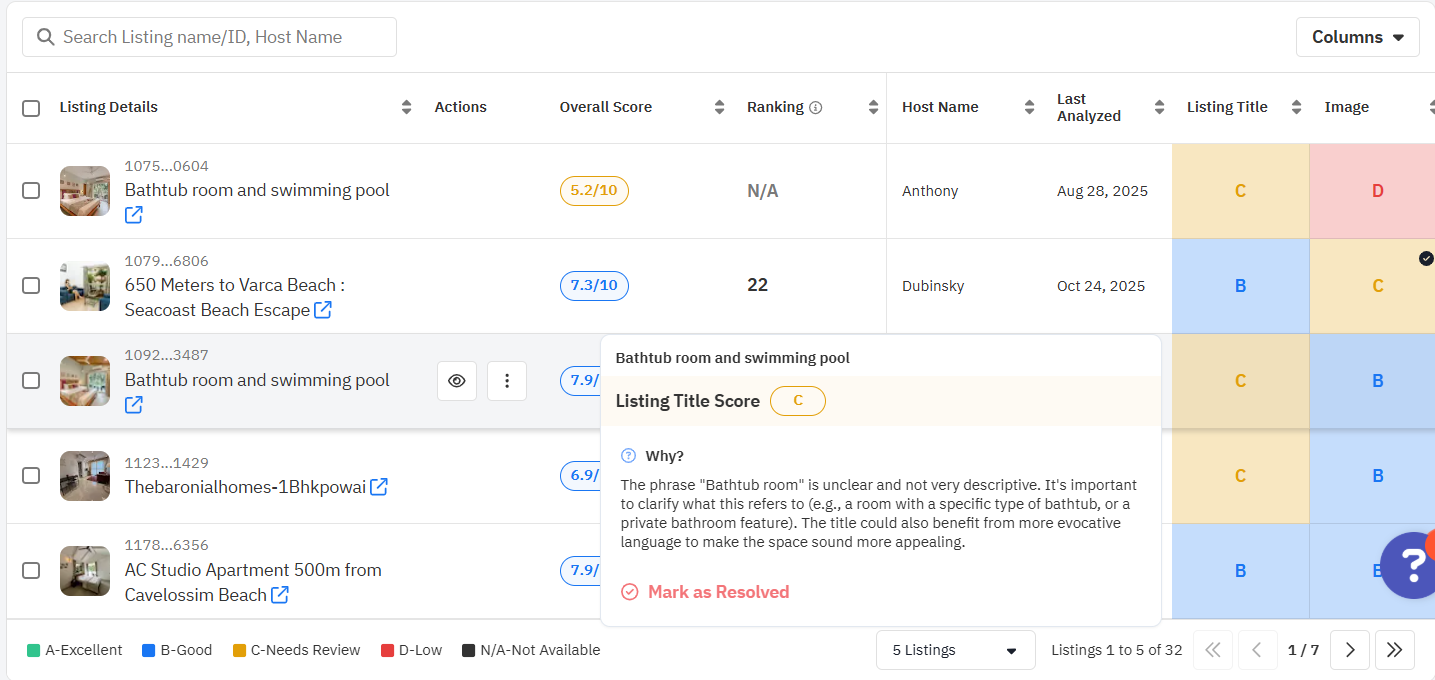
Task: Sort by the Host Name column header
Action: click(x=1029, y=108)
